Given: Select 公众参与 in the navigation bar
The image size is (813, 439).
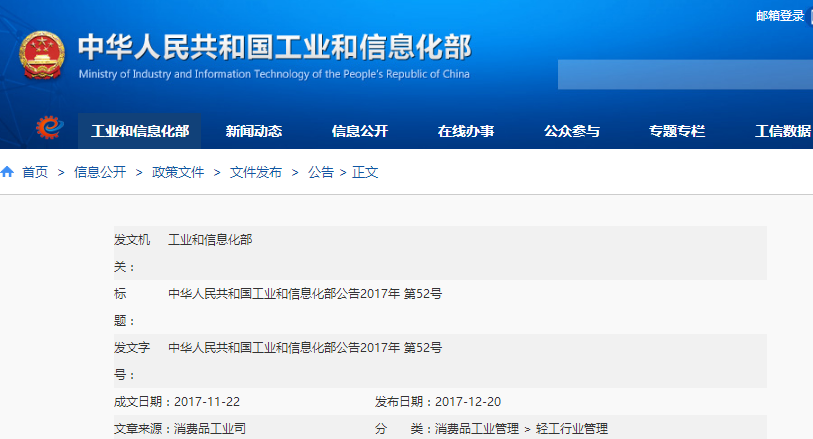Looking at the screenshot, I should click(572, 131).
